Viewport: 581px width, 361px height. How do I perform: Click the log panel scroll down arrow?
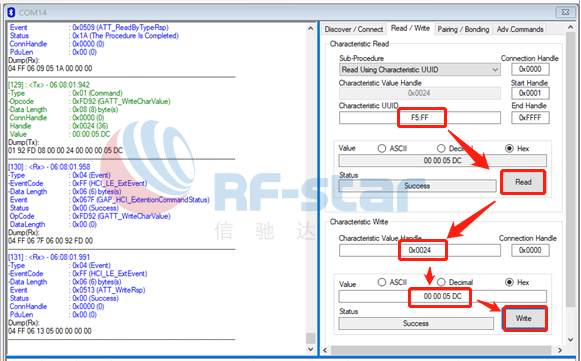pos(311,349)
